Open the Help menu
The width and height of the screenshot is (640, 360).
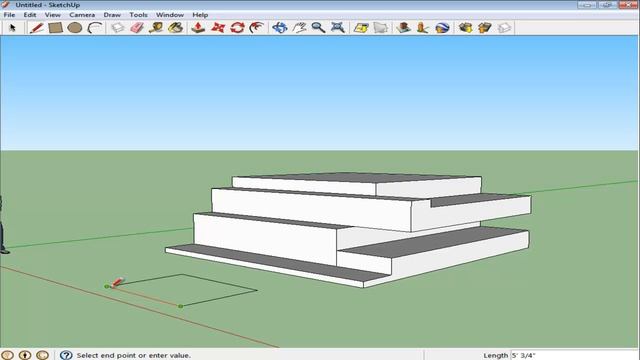pos(200,15)
